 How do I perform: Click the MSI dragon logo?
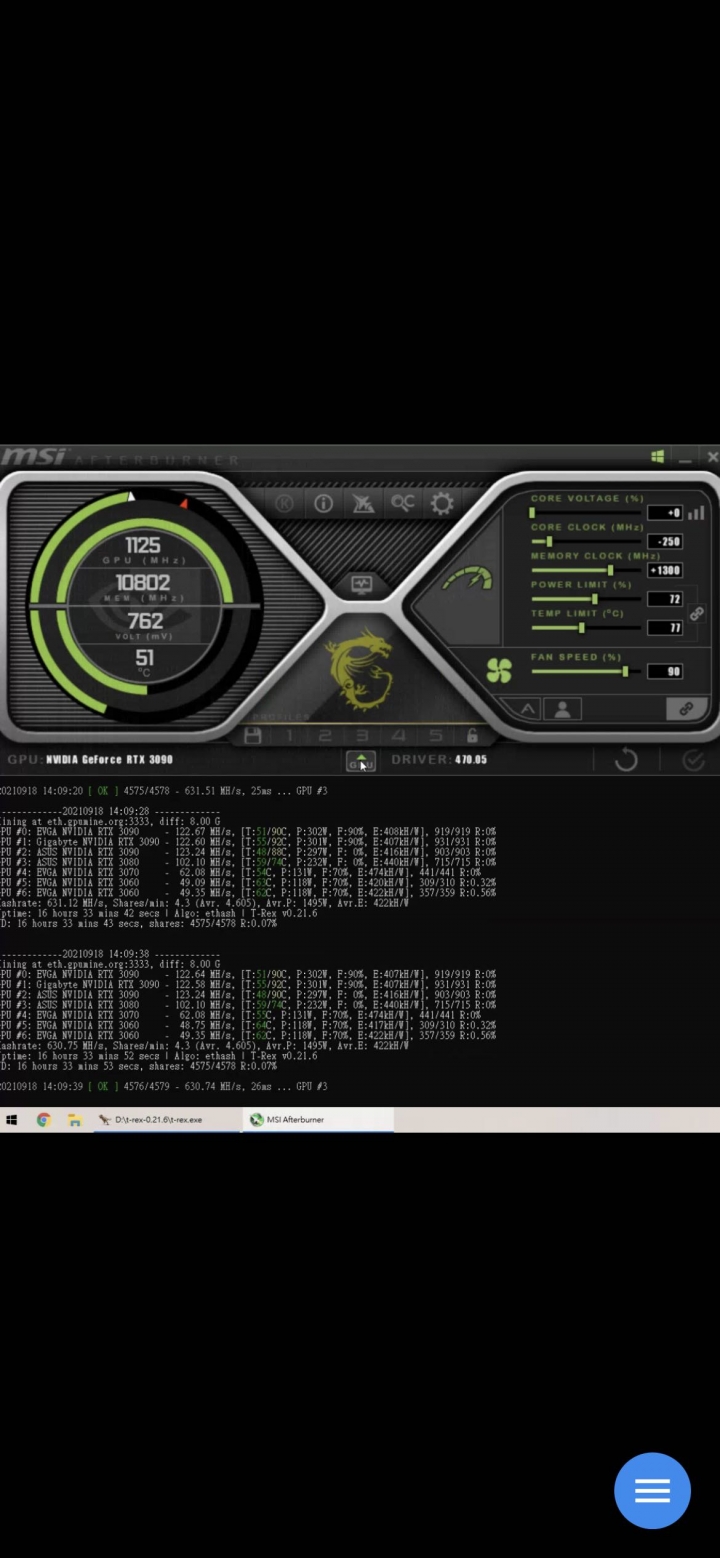point(360,669)
